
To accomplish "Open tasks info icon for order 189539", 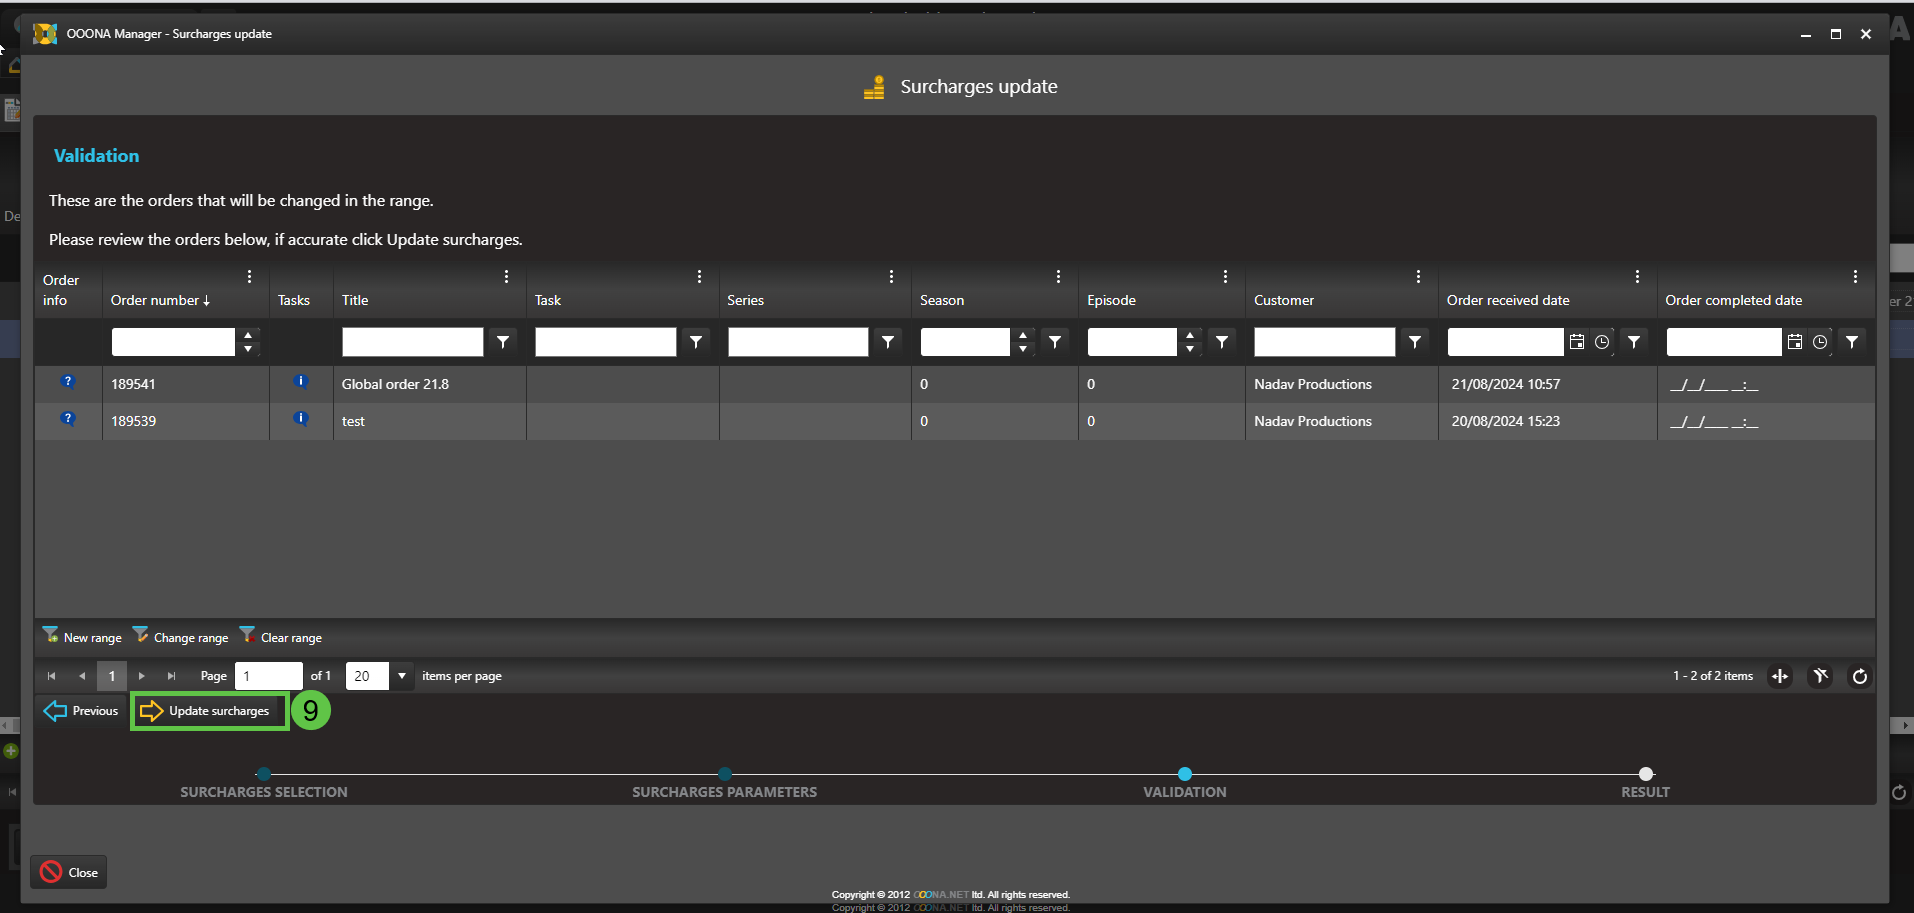I will [300, 418].
